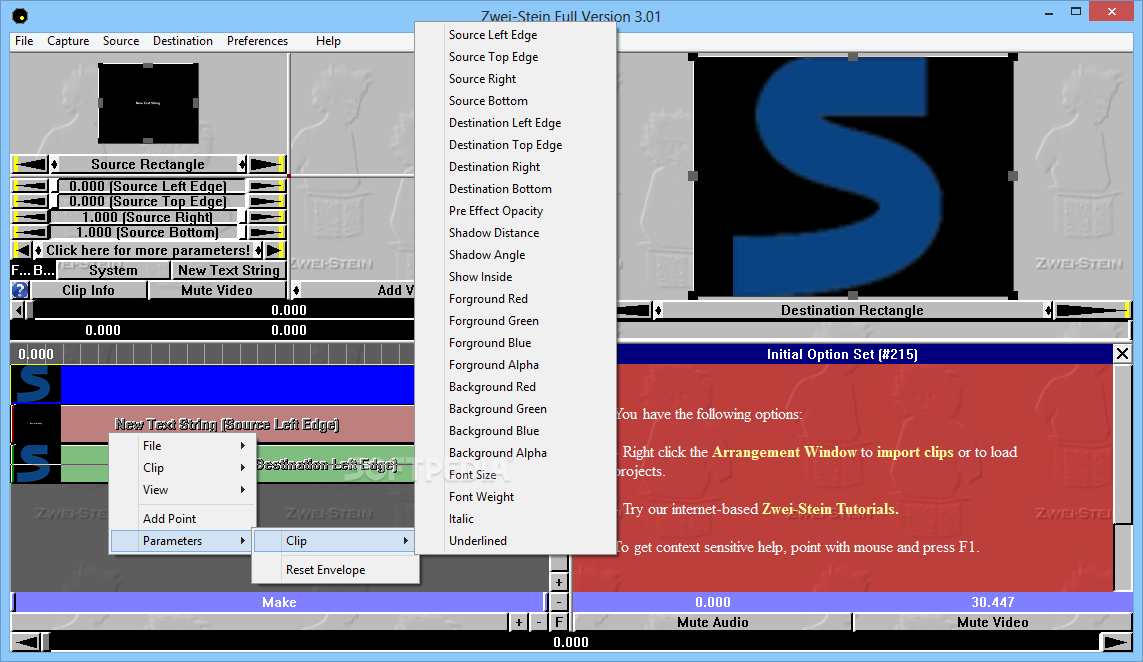Toggle Mute Audio below the help panel
Screen dimensions: 1143x662
pyautogui.click(x=713, y=622)
